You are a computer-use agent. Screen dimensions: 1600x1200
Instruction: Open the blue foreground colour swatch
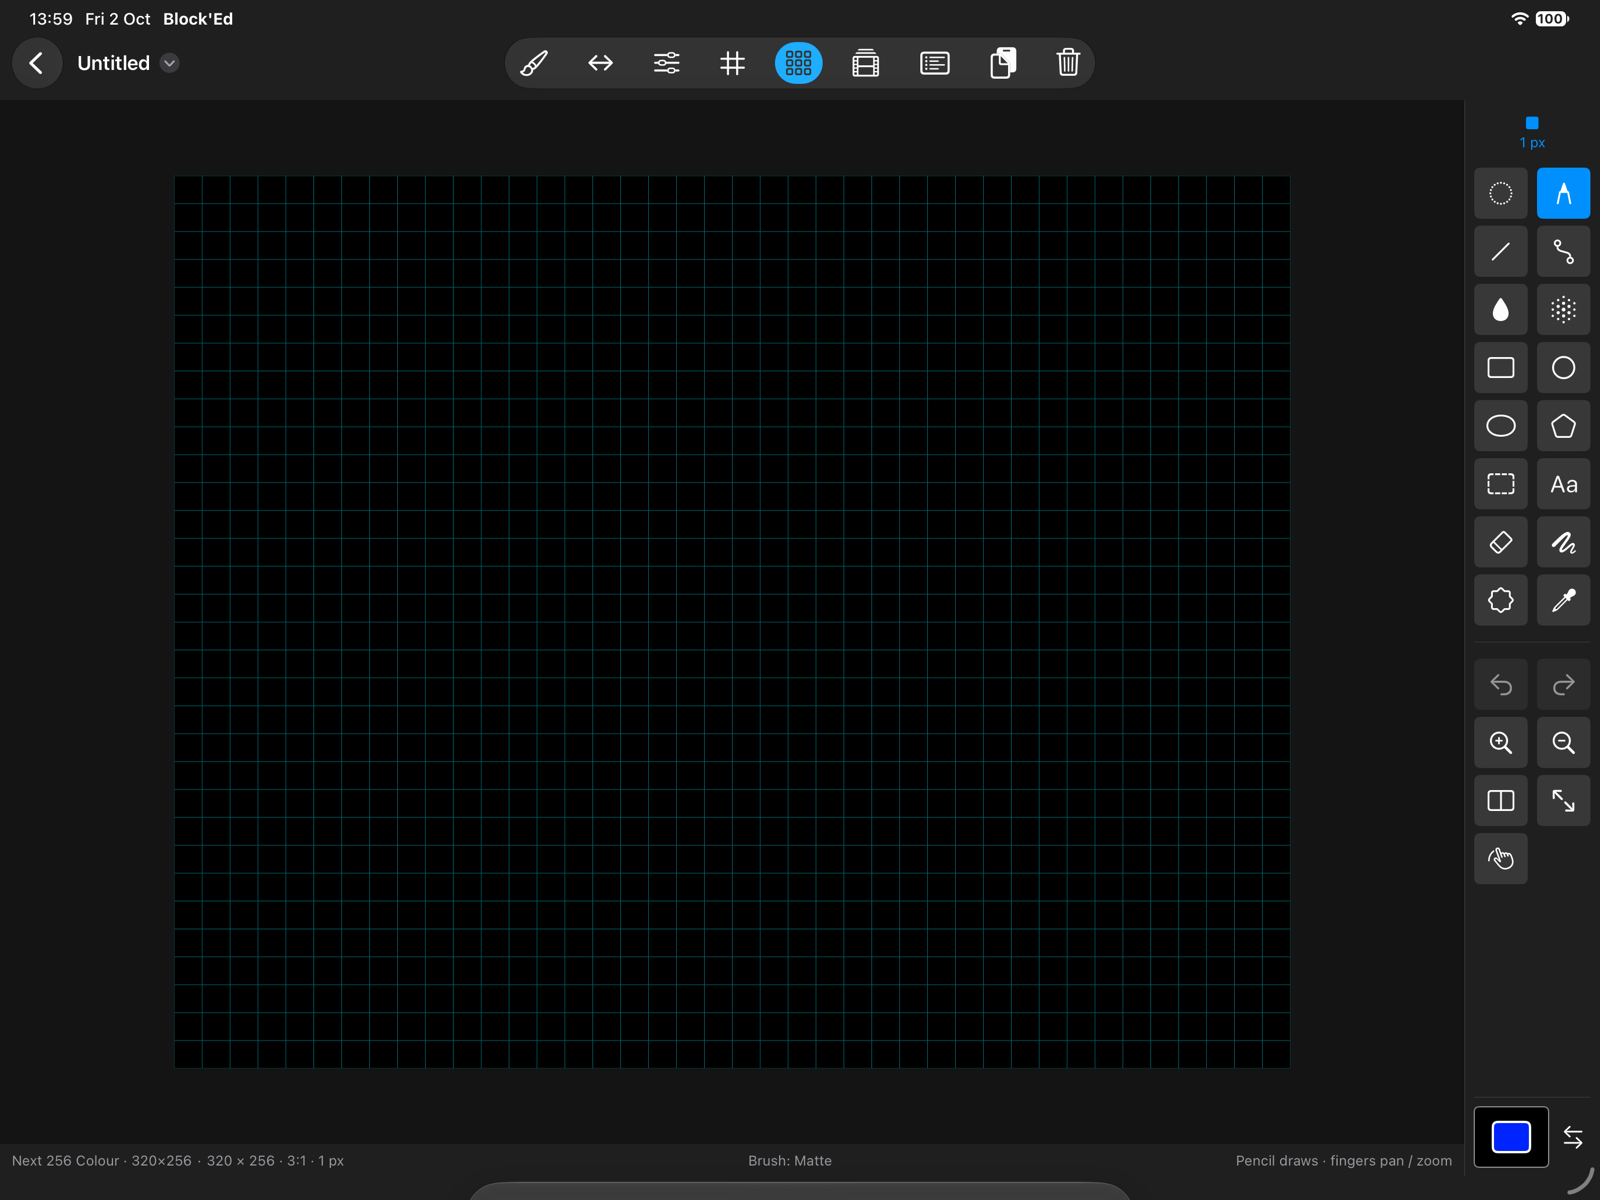(1511, 1137)
